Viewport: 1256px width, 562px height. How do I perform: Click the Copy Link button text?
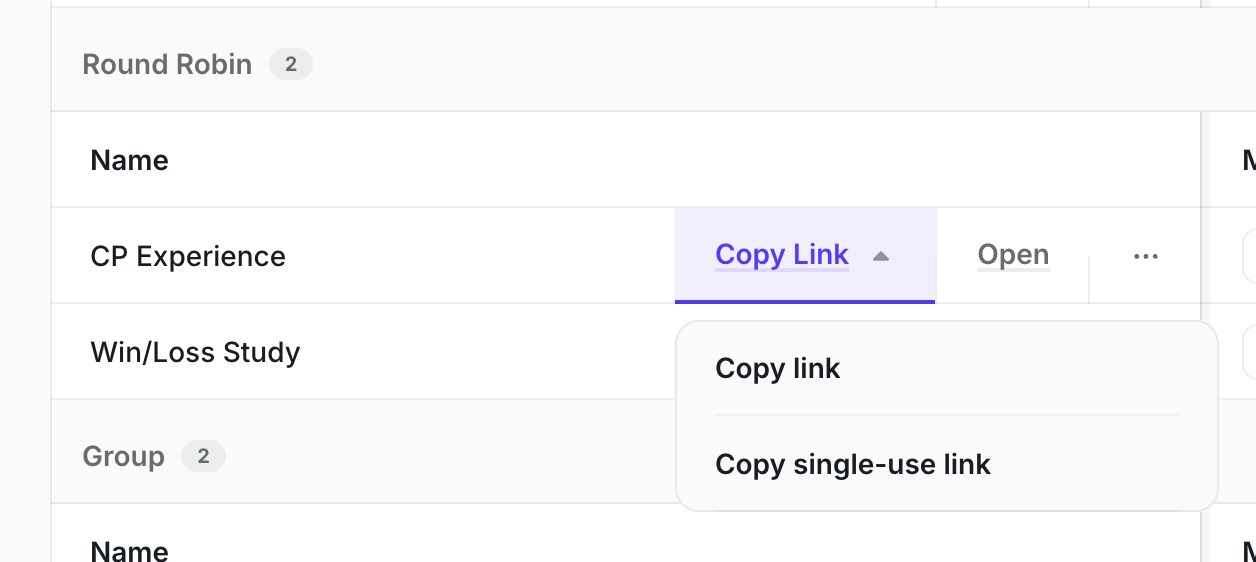pyautogui.click(x=782, y=255)
